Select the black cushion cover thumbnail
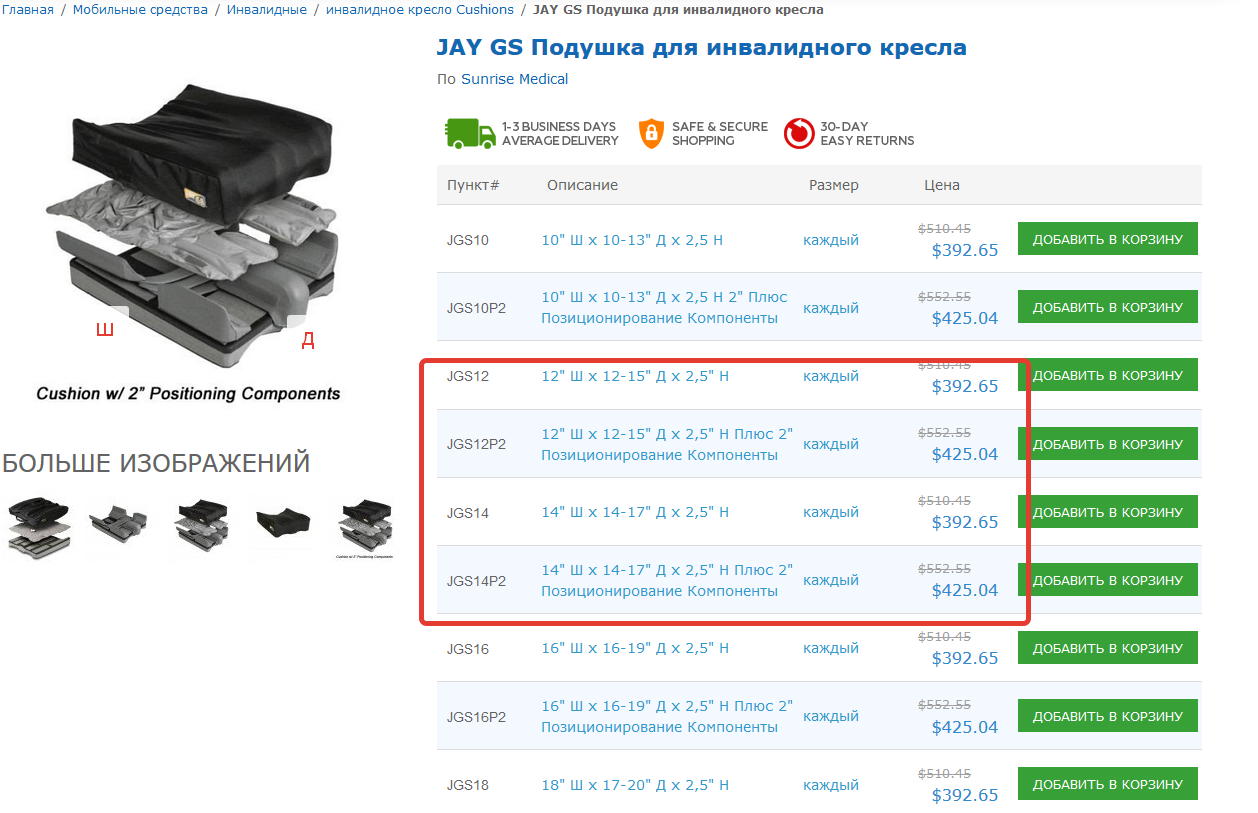This screenshot has height=813, width=1258. 283,524
